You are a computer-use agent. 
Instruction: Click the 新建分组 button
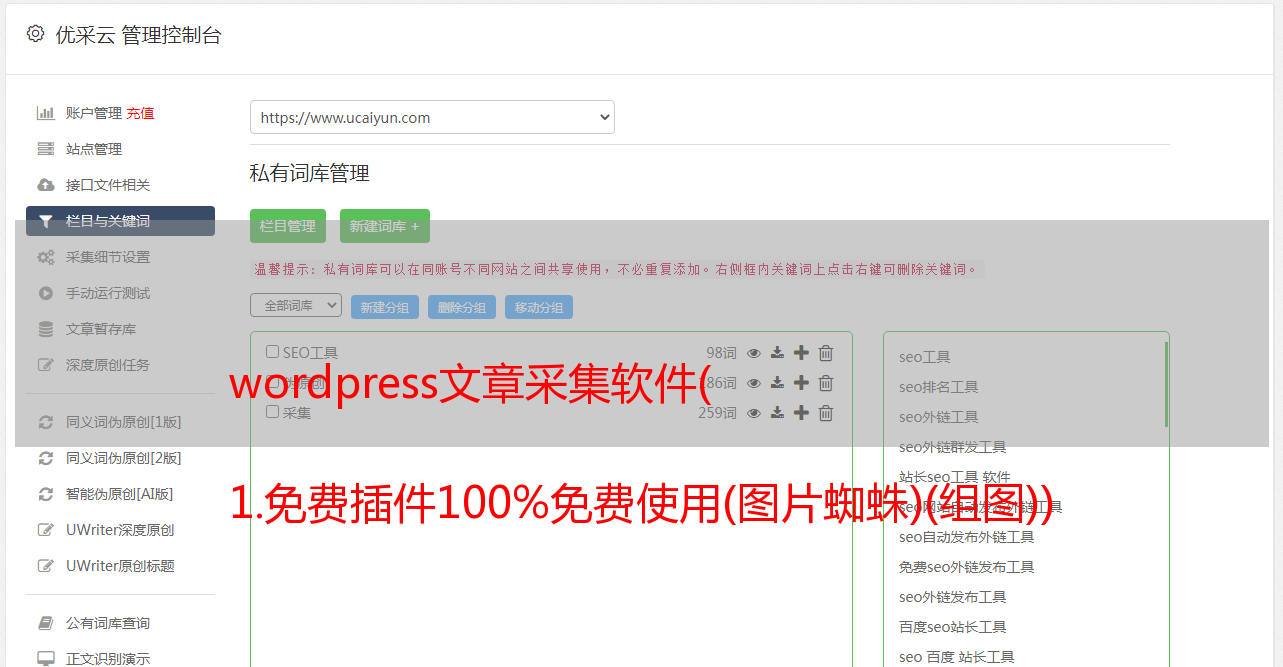click(385, 307)
